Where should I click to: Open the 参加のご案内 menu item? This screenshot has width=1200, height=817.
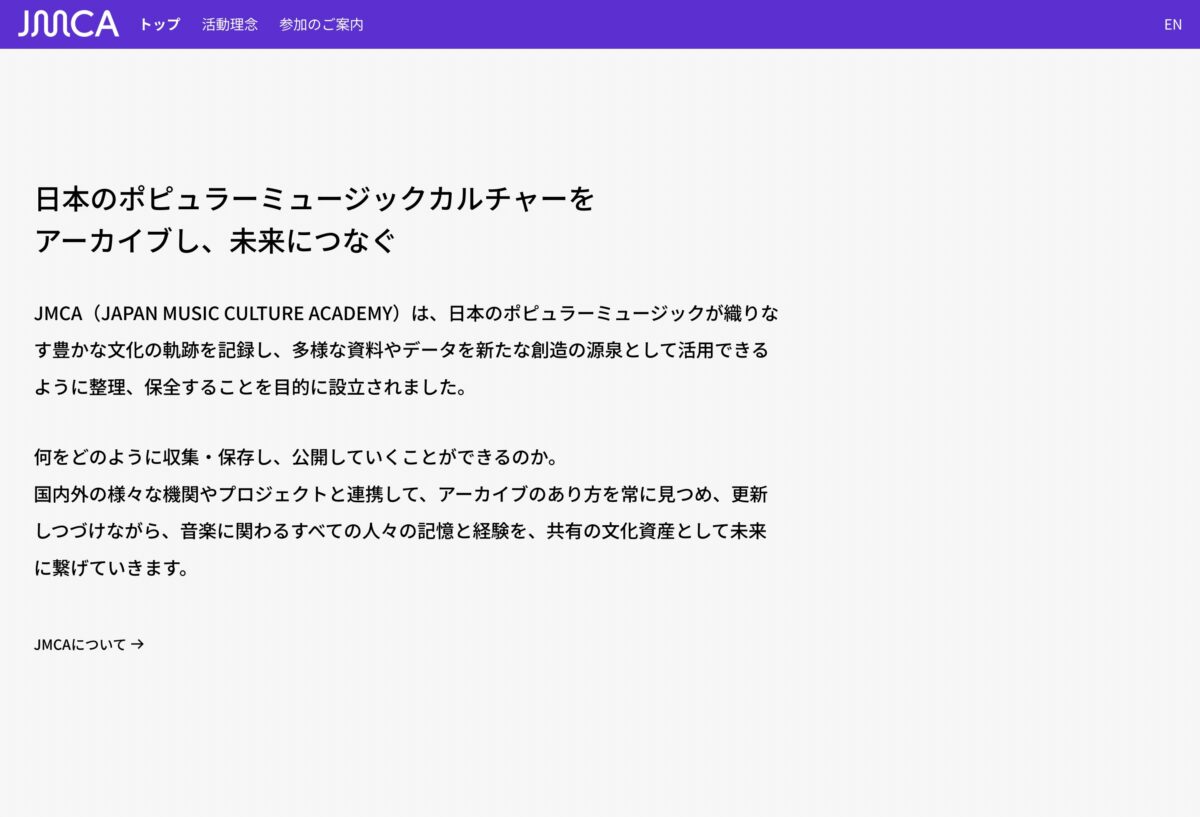321,24
